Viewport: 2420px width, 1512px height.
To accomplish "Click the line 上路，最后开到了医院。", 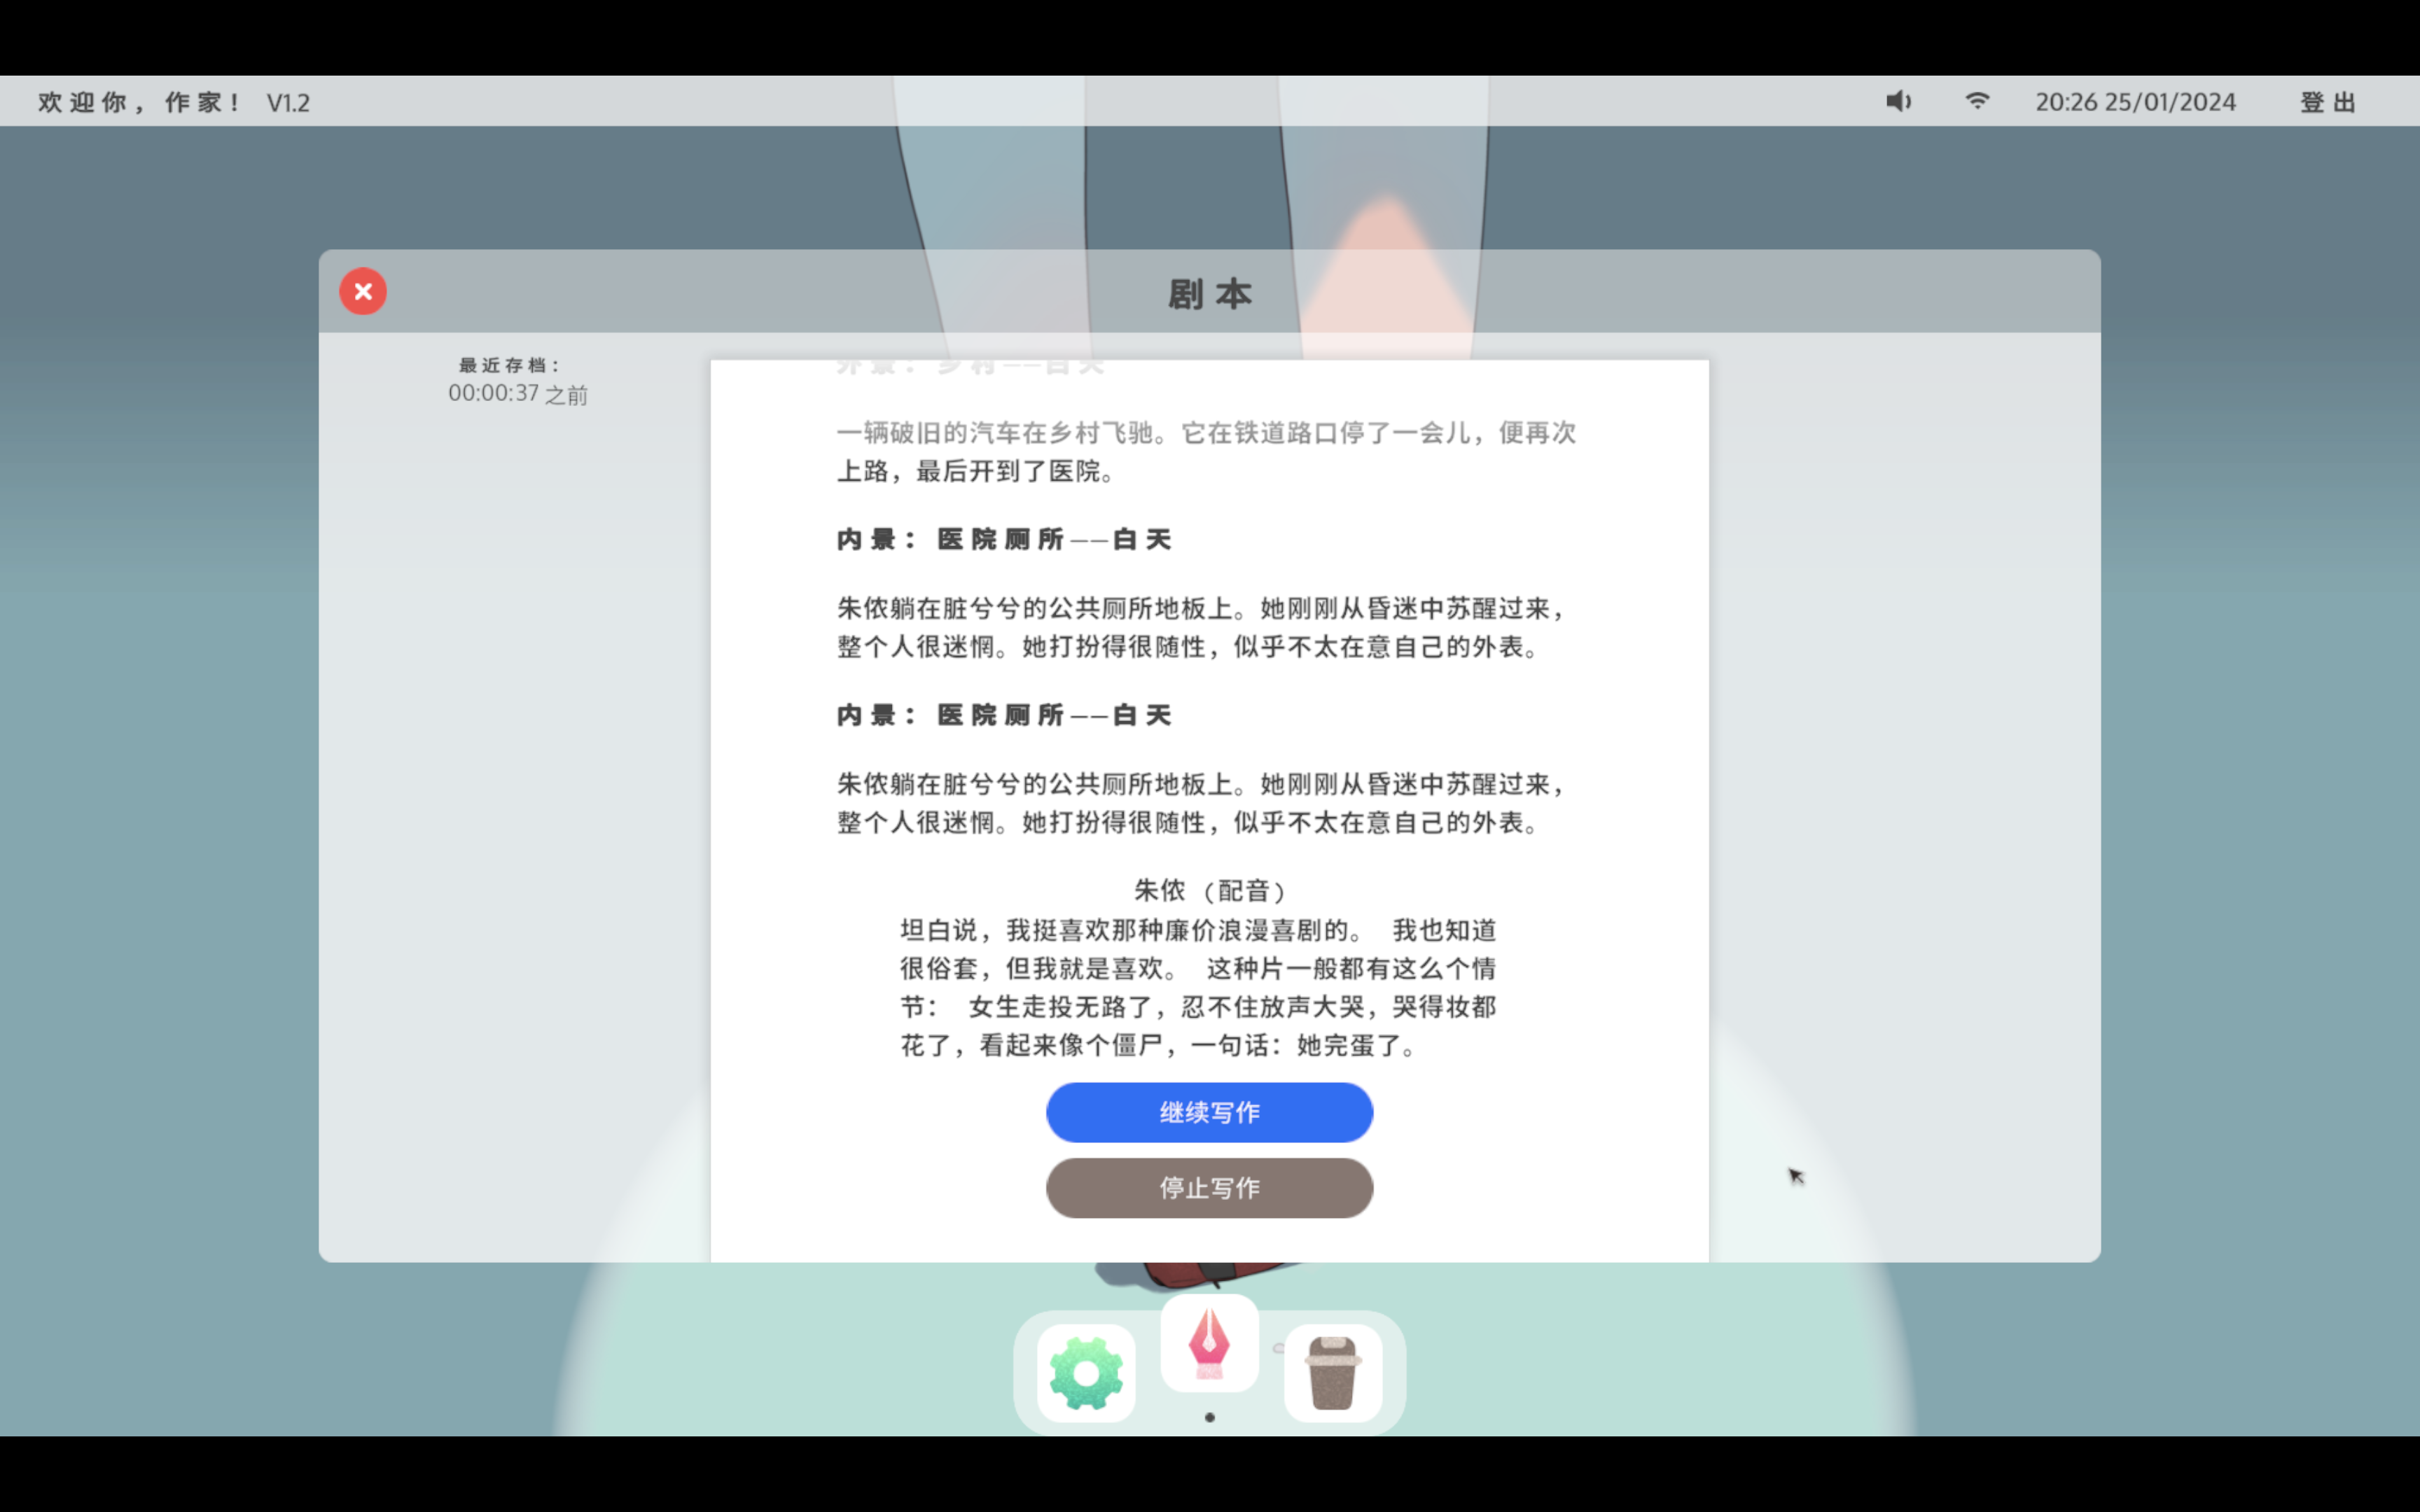I will pos(976,471).
